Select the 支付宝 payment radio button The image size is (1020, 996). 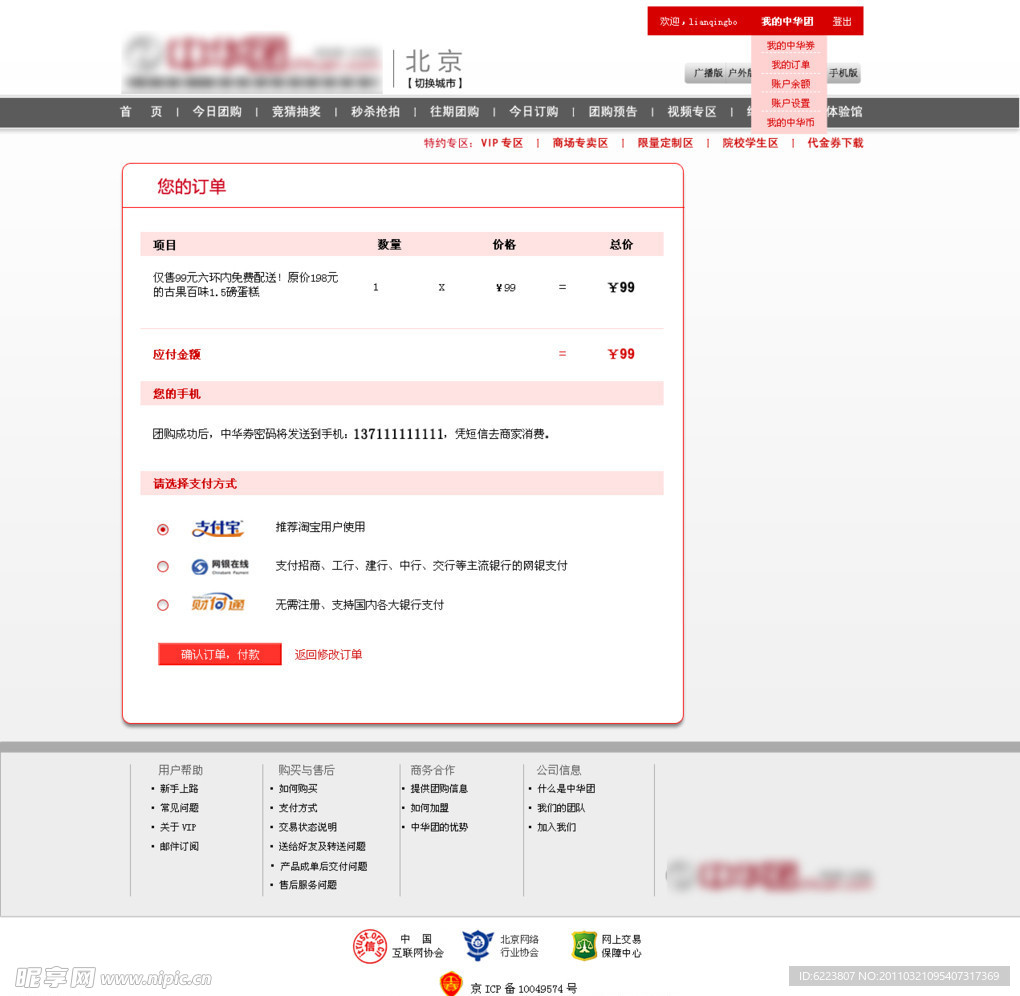[x=162, y=529]
